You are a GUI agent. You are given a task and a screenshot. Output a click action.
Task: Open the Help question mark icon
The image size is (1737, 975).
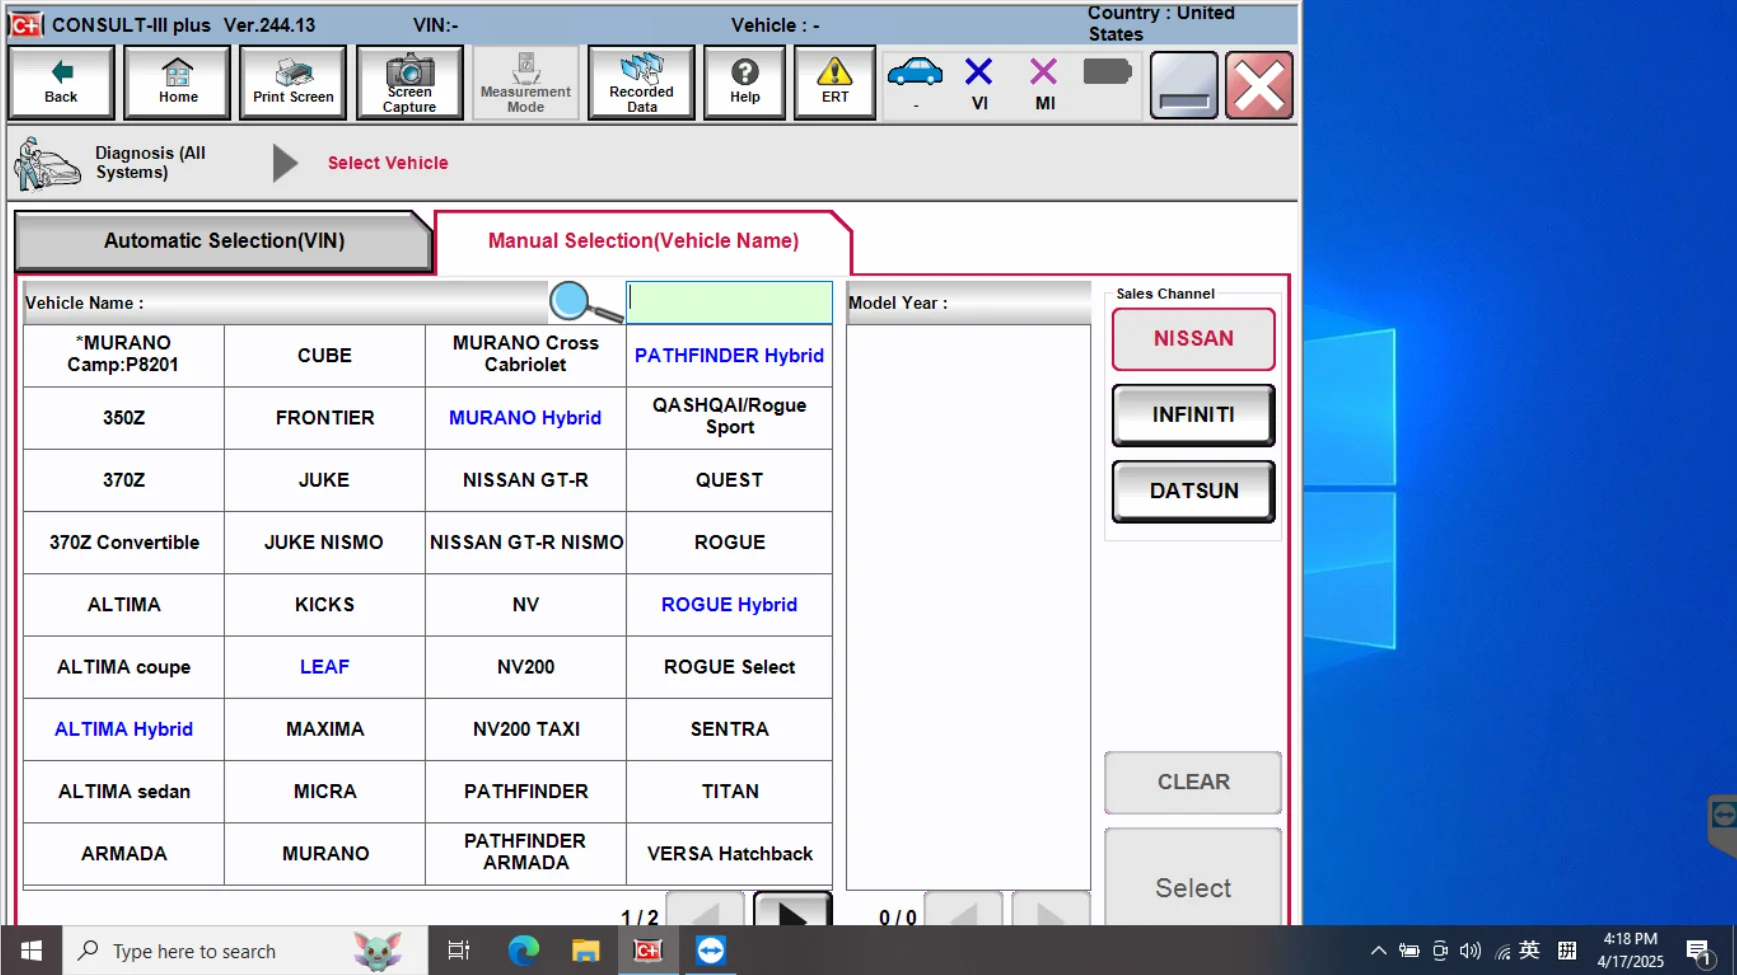pos(744,82)
